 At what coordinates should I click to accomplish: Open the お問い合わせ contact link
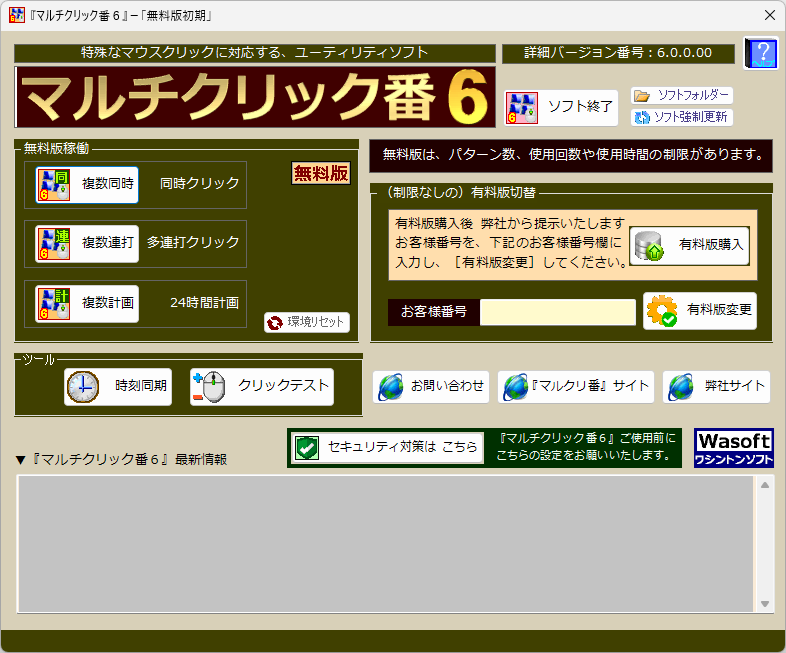click(x=431, y=387)
